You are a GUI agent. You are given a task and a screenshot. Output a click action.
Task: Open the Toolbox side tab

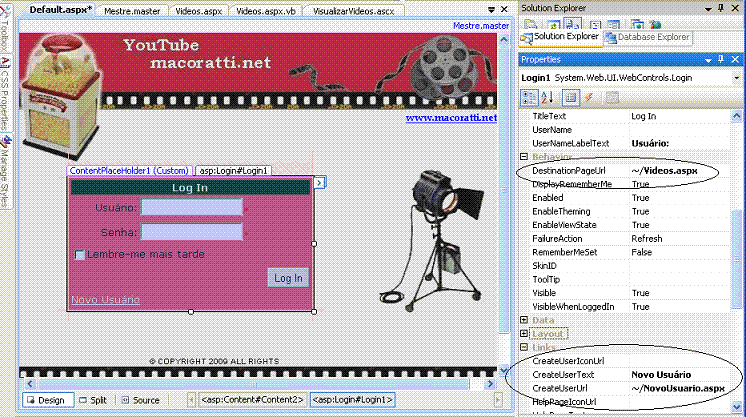tap(5, 30)
